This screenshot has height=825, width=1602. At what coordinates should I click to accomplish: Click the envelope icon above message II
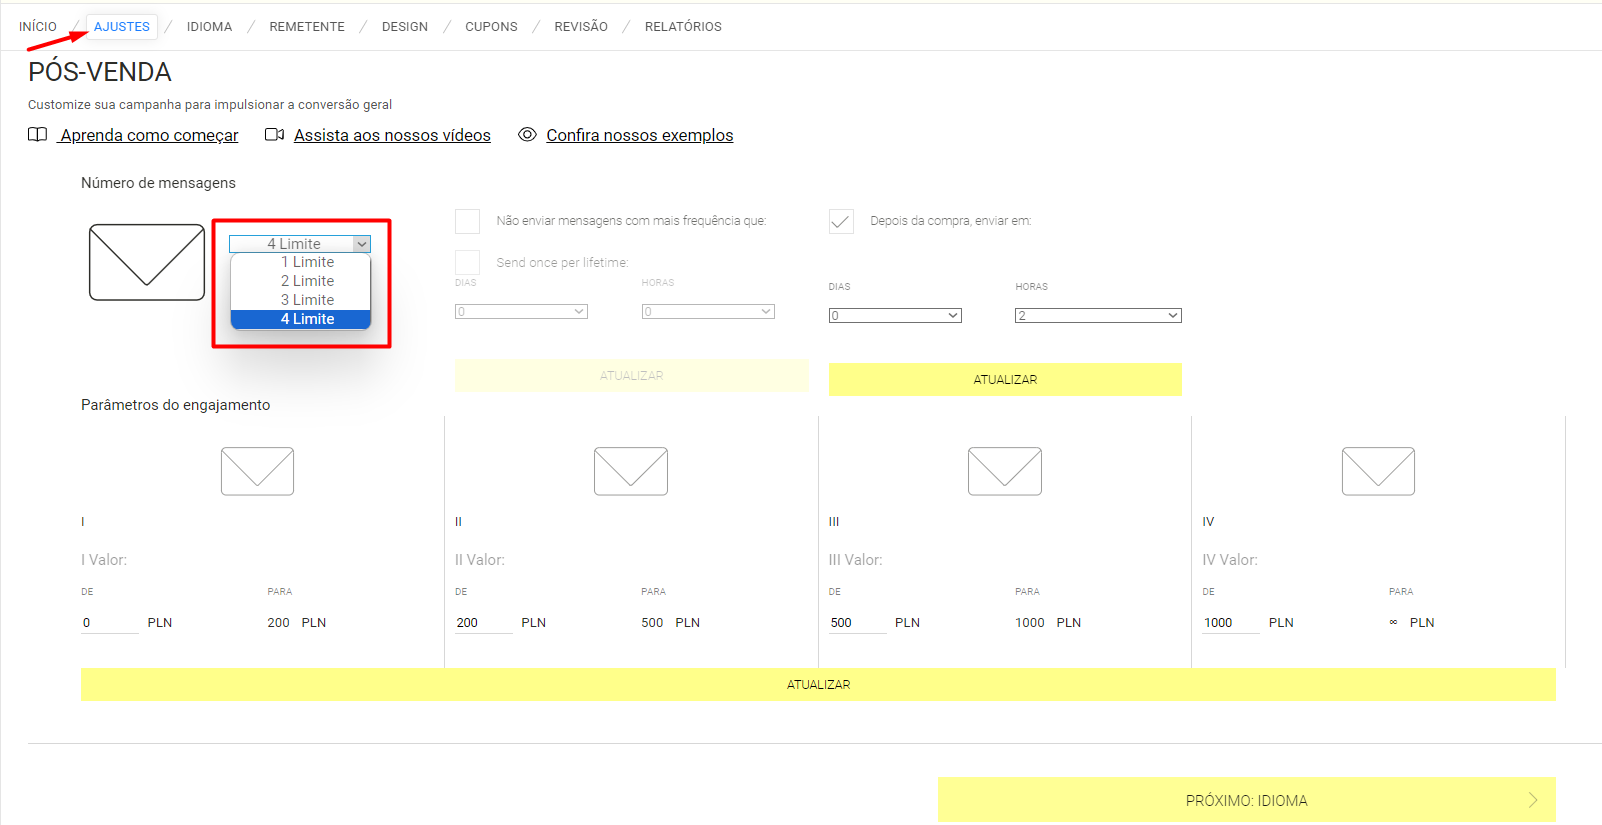tap(631, 471)
